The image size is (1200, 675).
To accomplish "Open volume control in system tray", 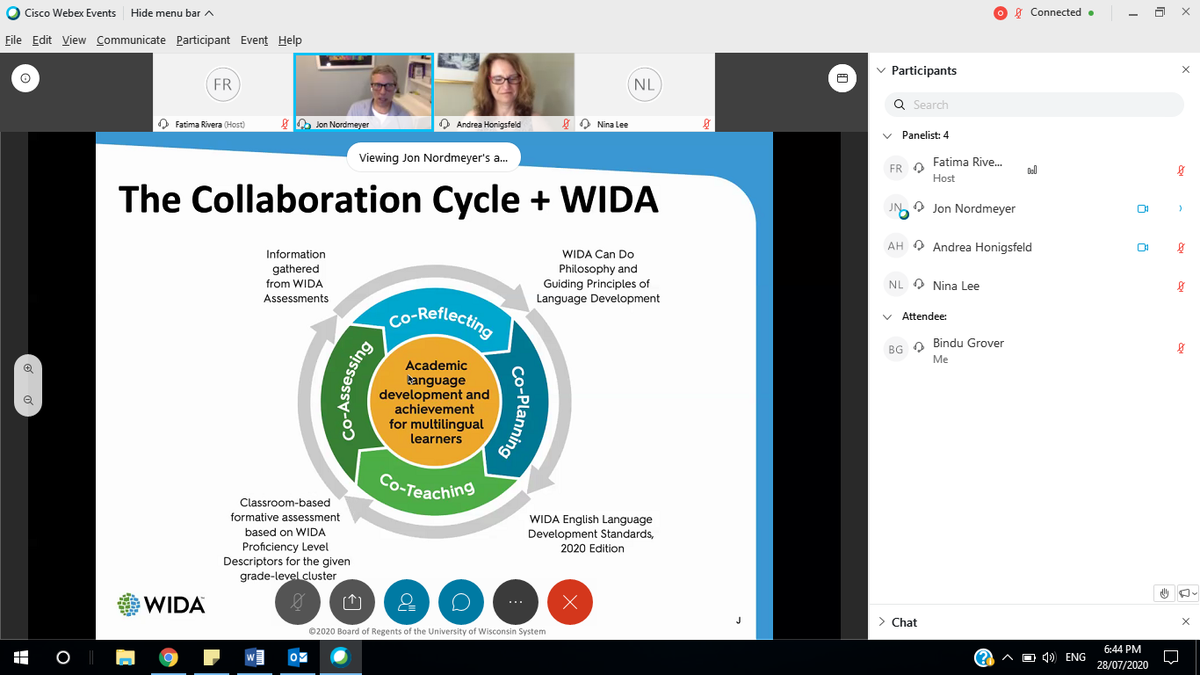I will pyautogui.click(x=1048, y=657).
